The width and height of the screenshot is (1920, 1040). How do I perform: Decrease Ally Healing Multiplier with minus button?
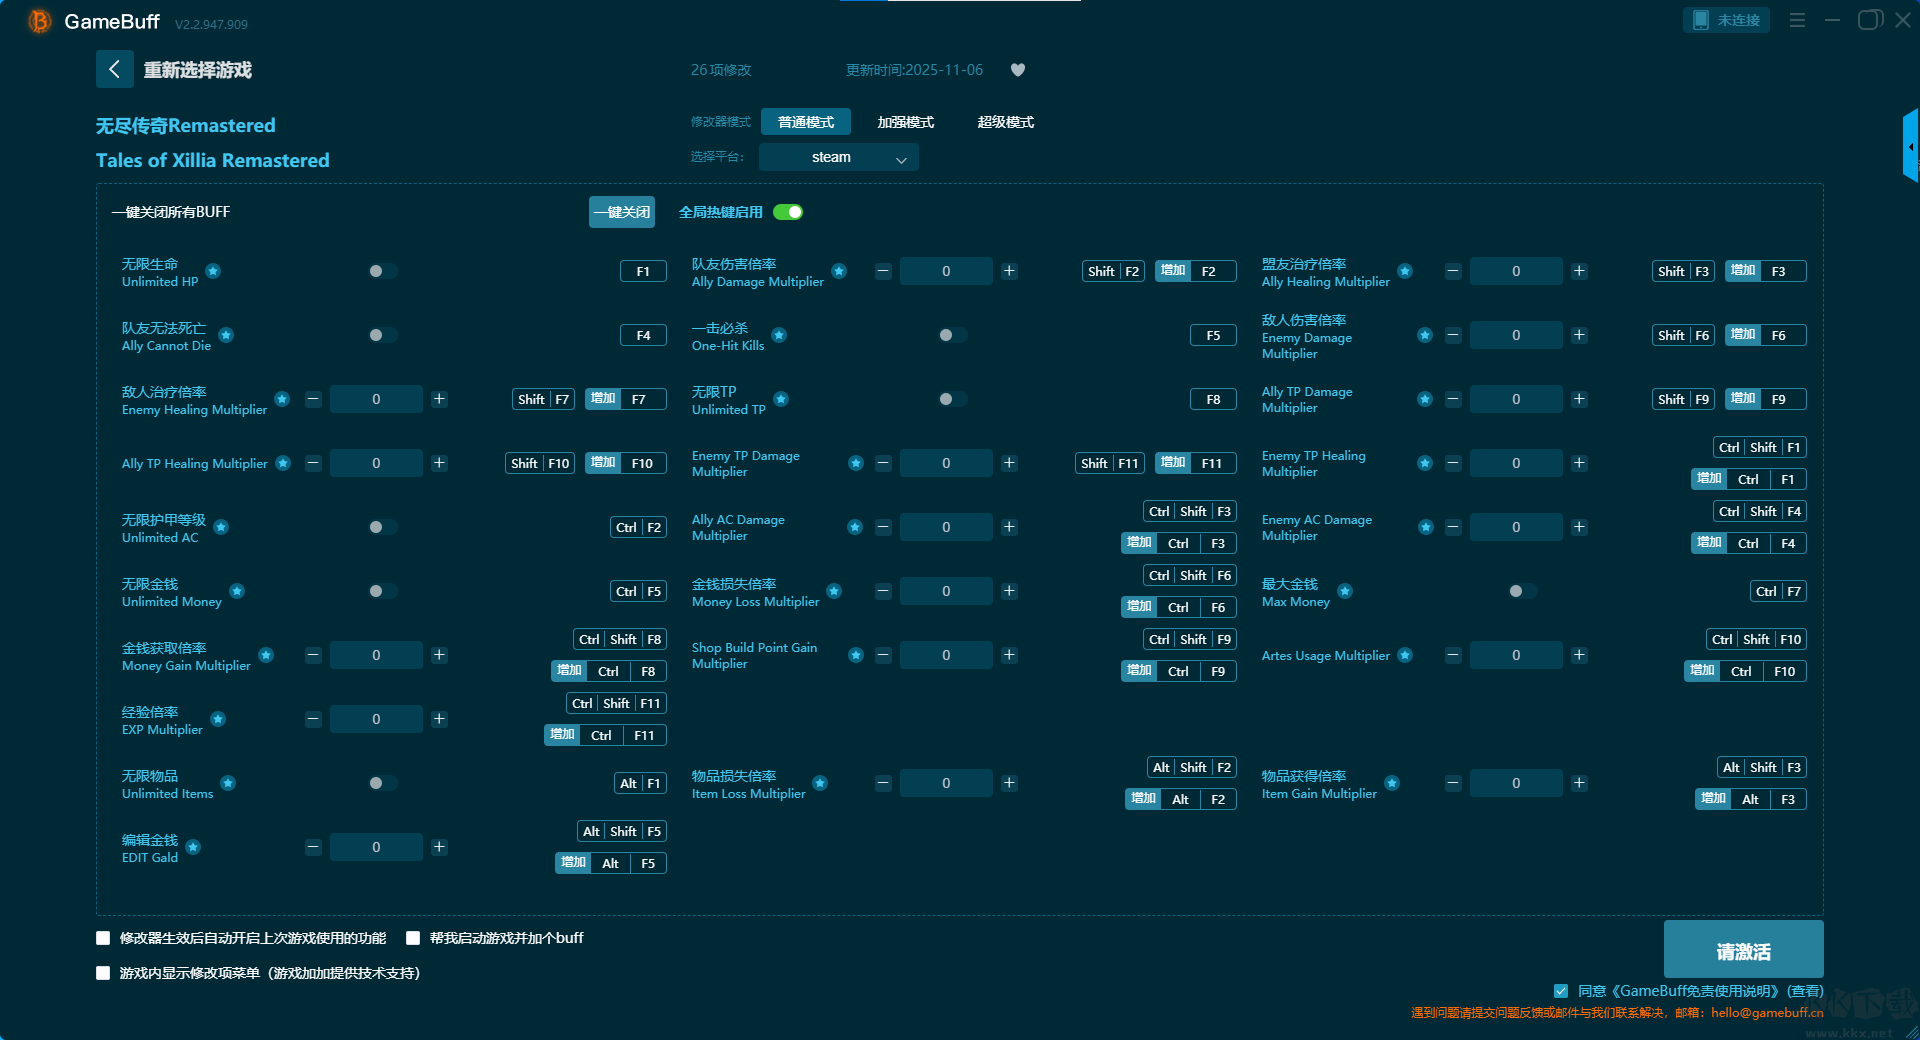(x=1453, y=271)
